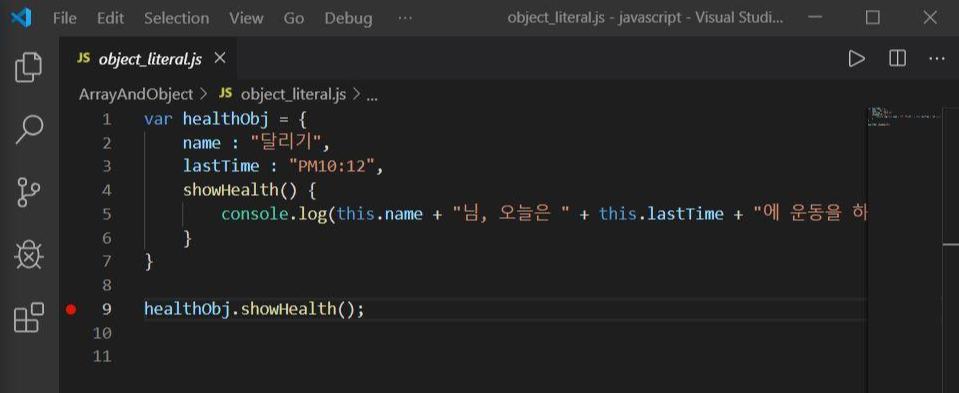Remove the breakpoint on line 9

click(71, 309)
